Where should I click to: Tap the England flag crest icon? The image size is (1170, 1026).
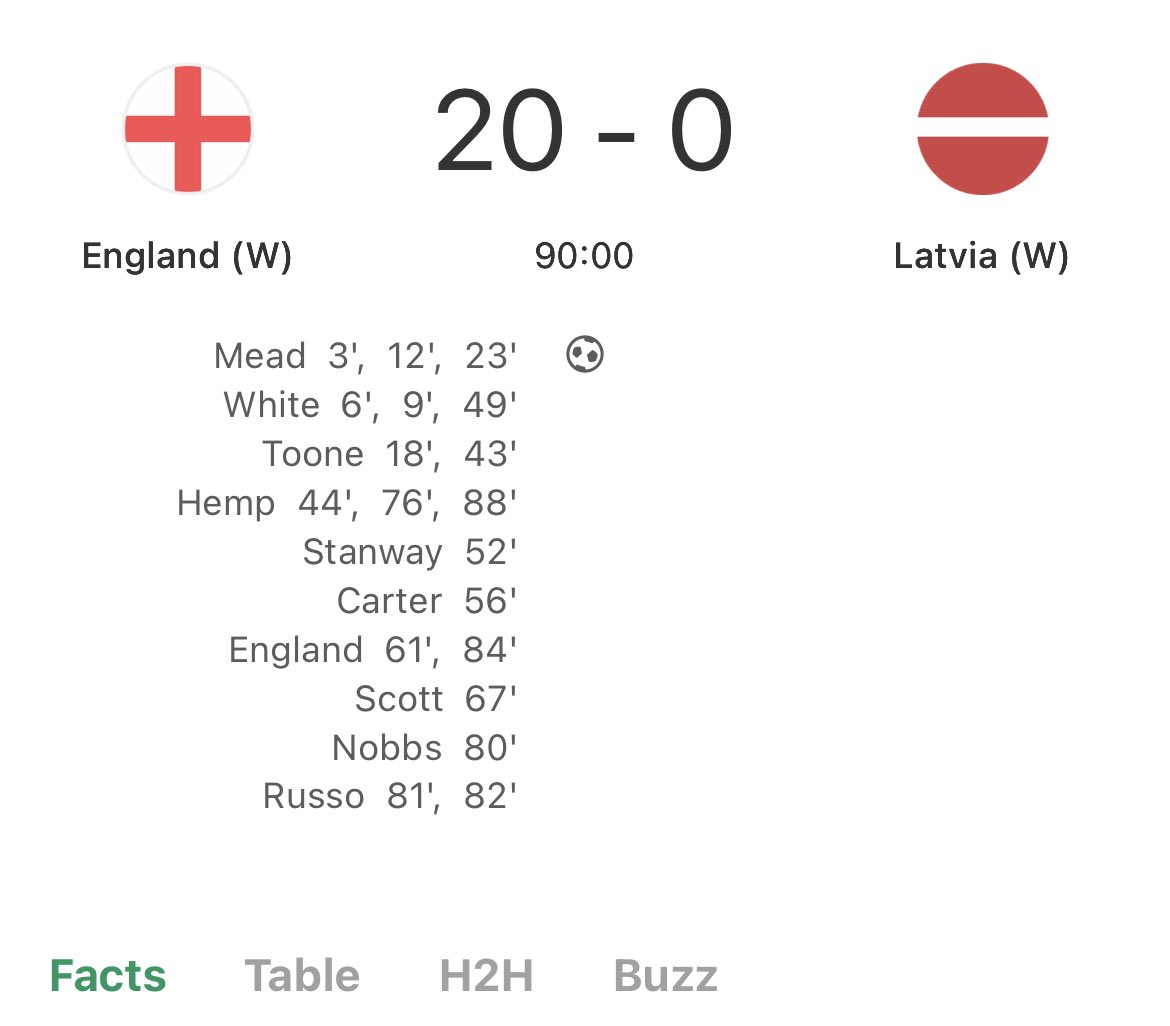pyautogui.click(x=188, y=129)
